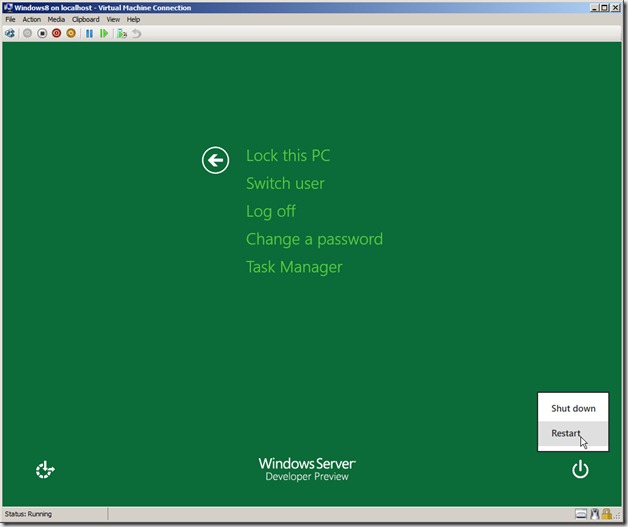Open the Media menu
The width and height of the screenshot is (628, 527).
(56, 19)
